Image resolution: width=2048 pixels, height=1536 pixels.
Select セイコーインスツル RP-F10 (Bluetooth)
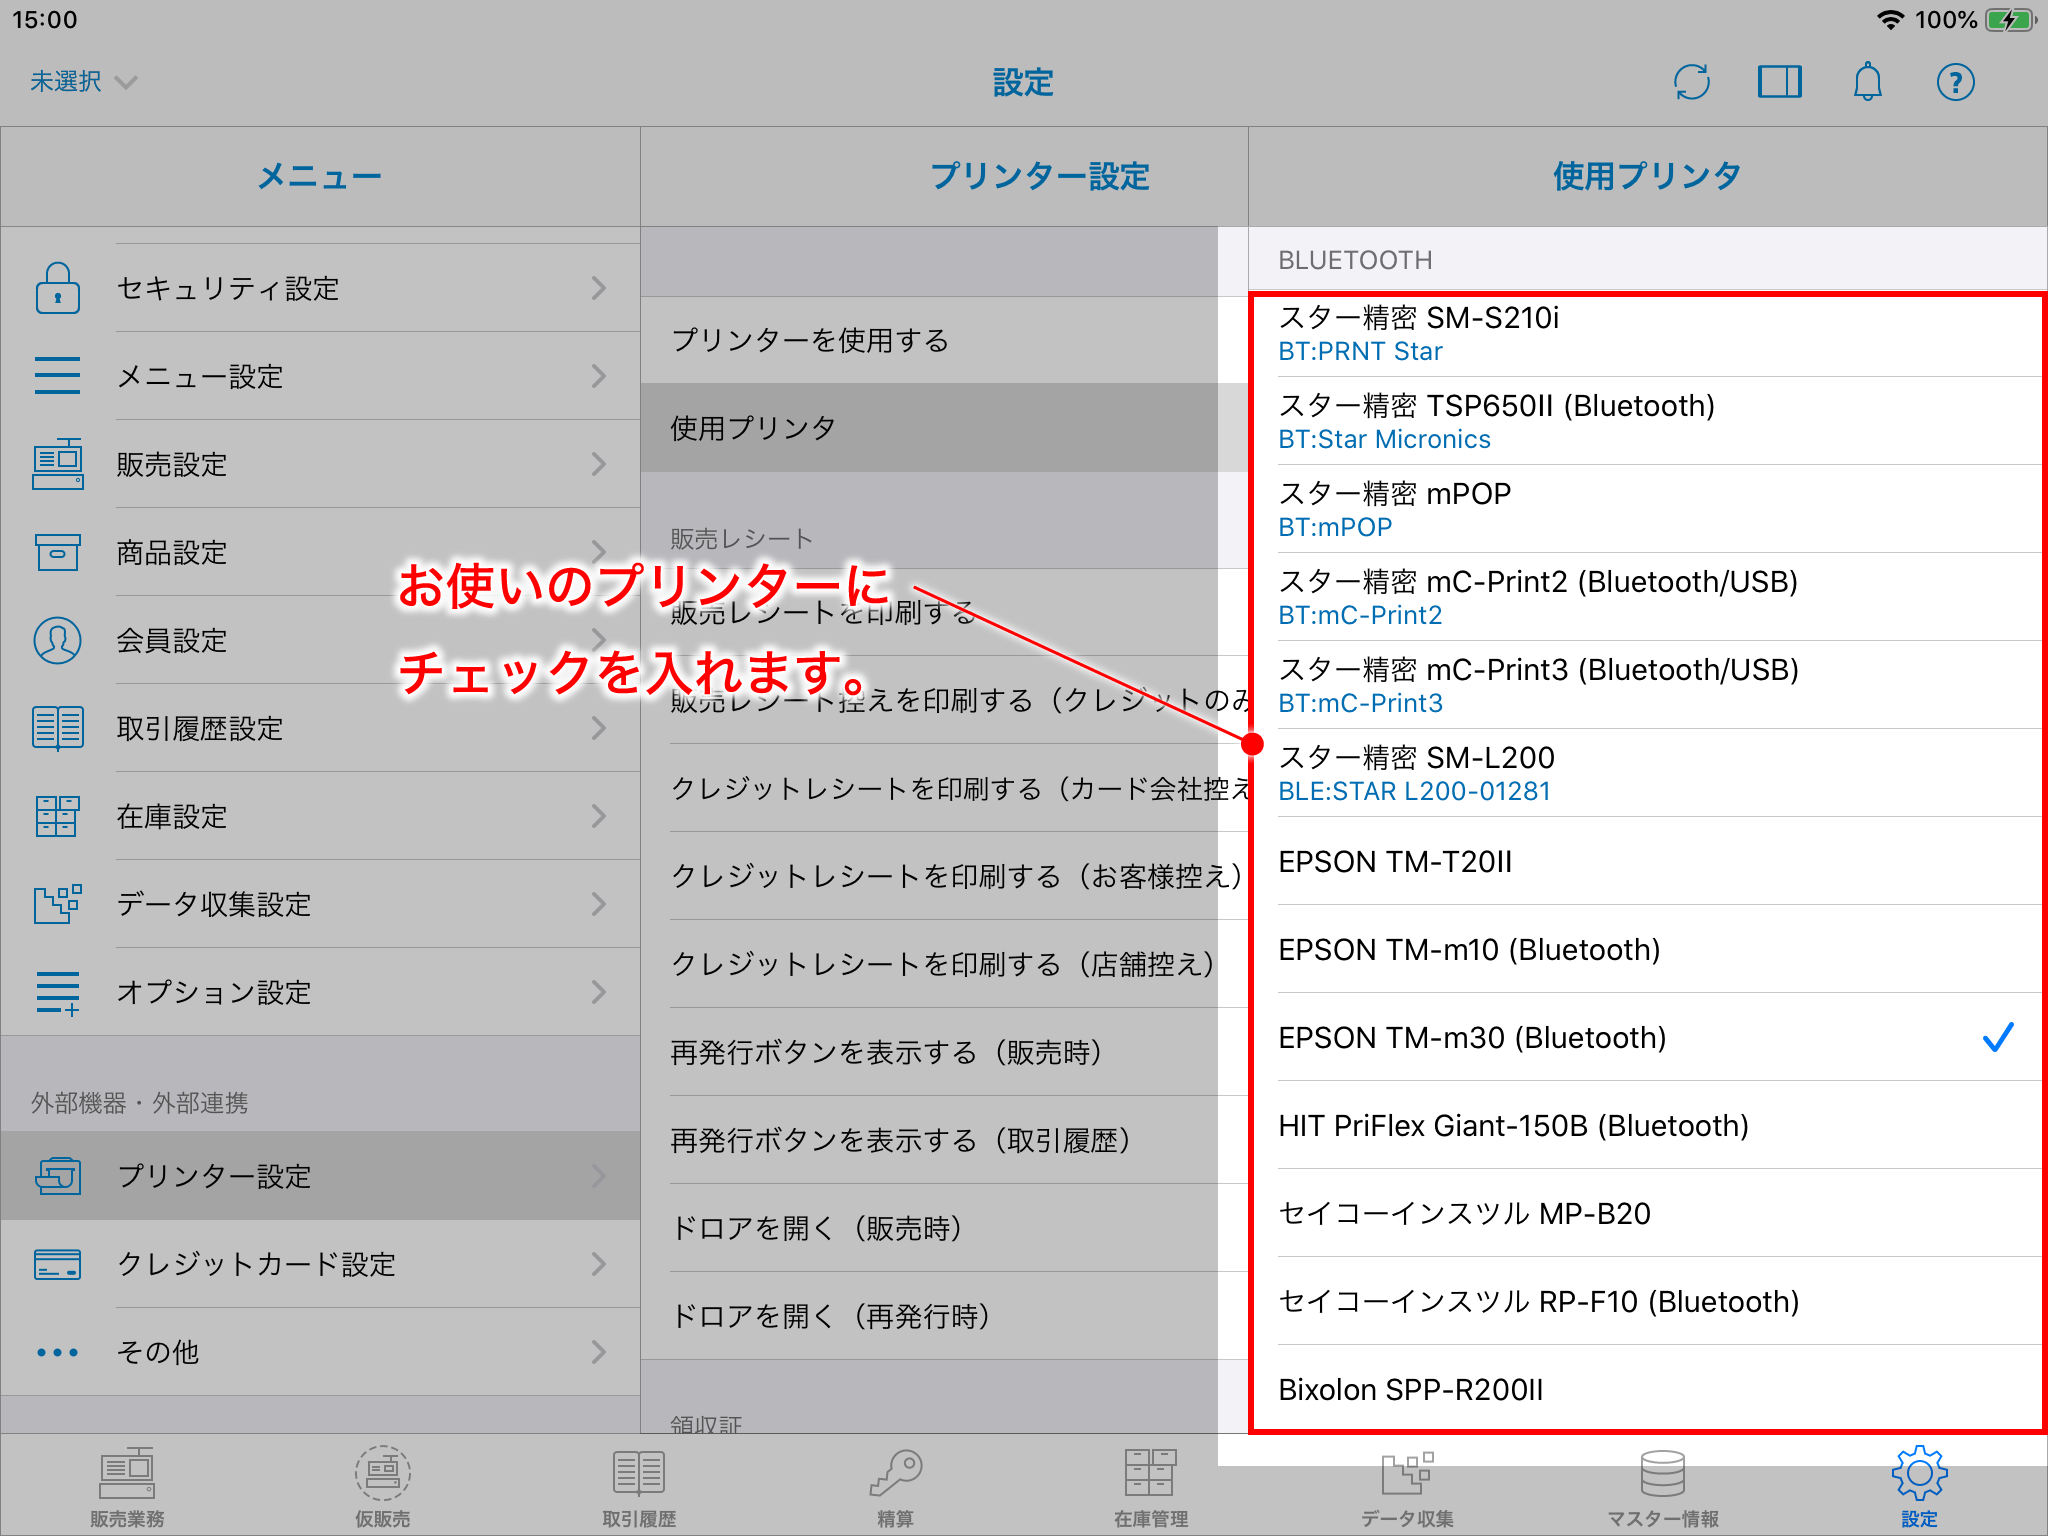[x=1647, y=1301]
